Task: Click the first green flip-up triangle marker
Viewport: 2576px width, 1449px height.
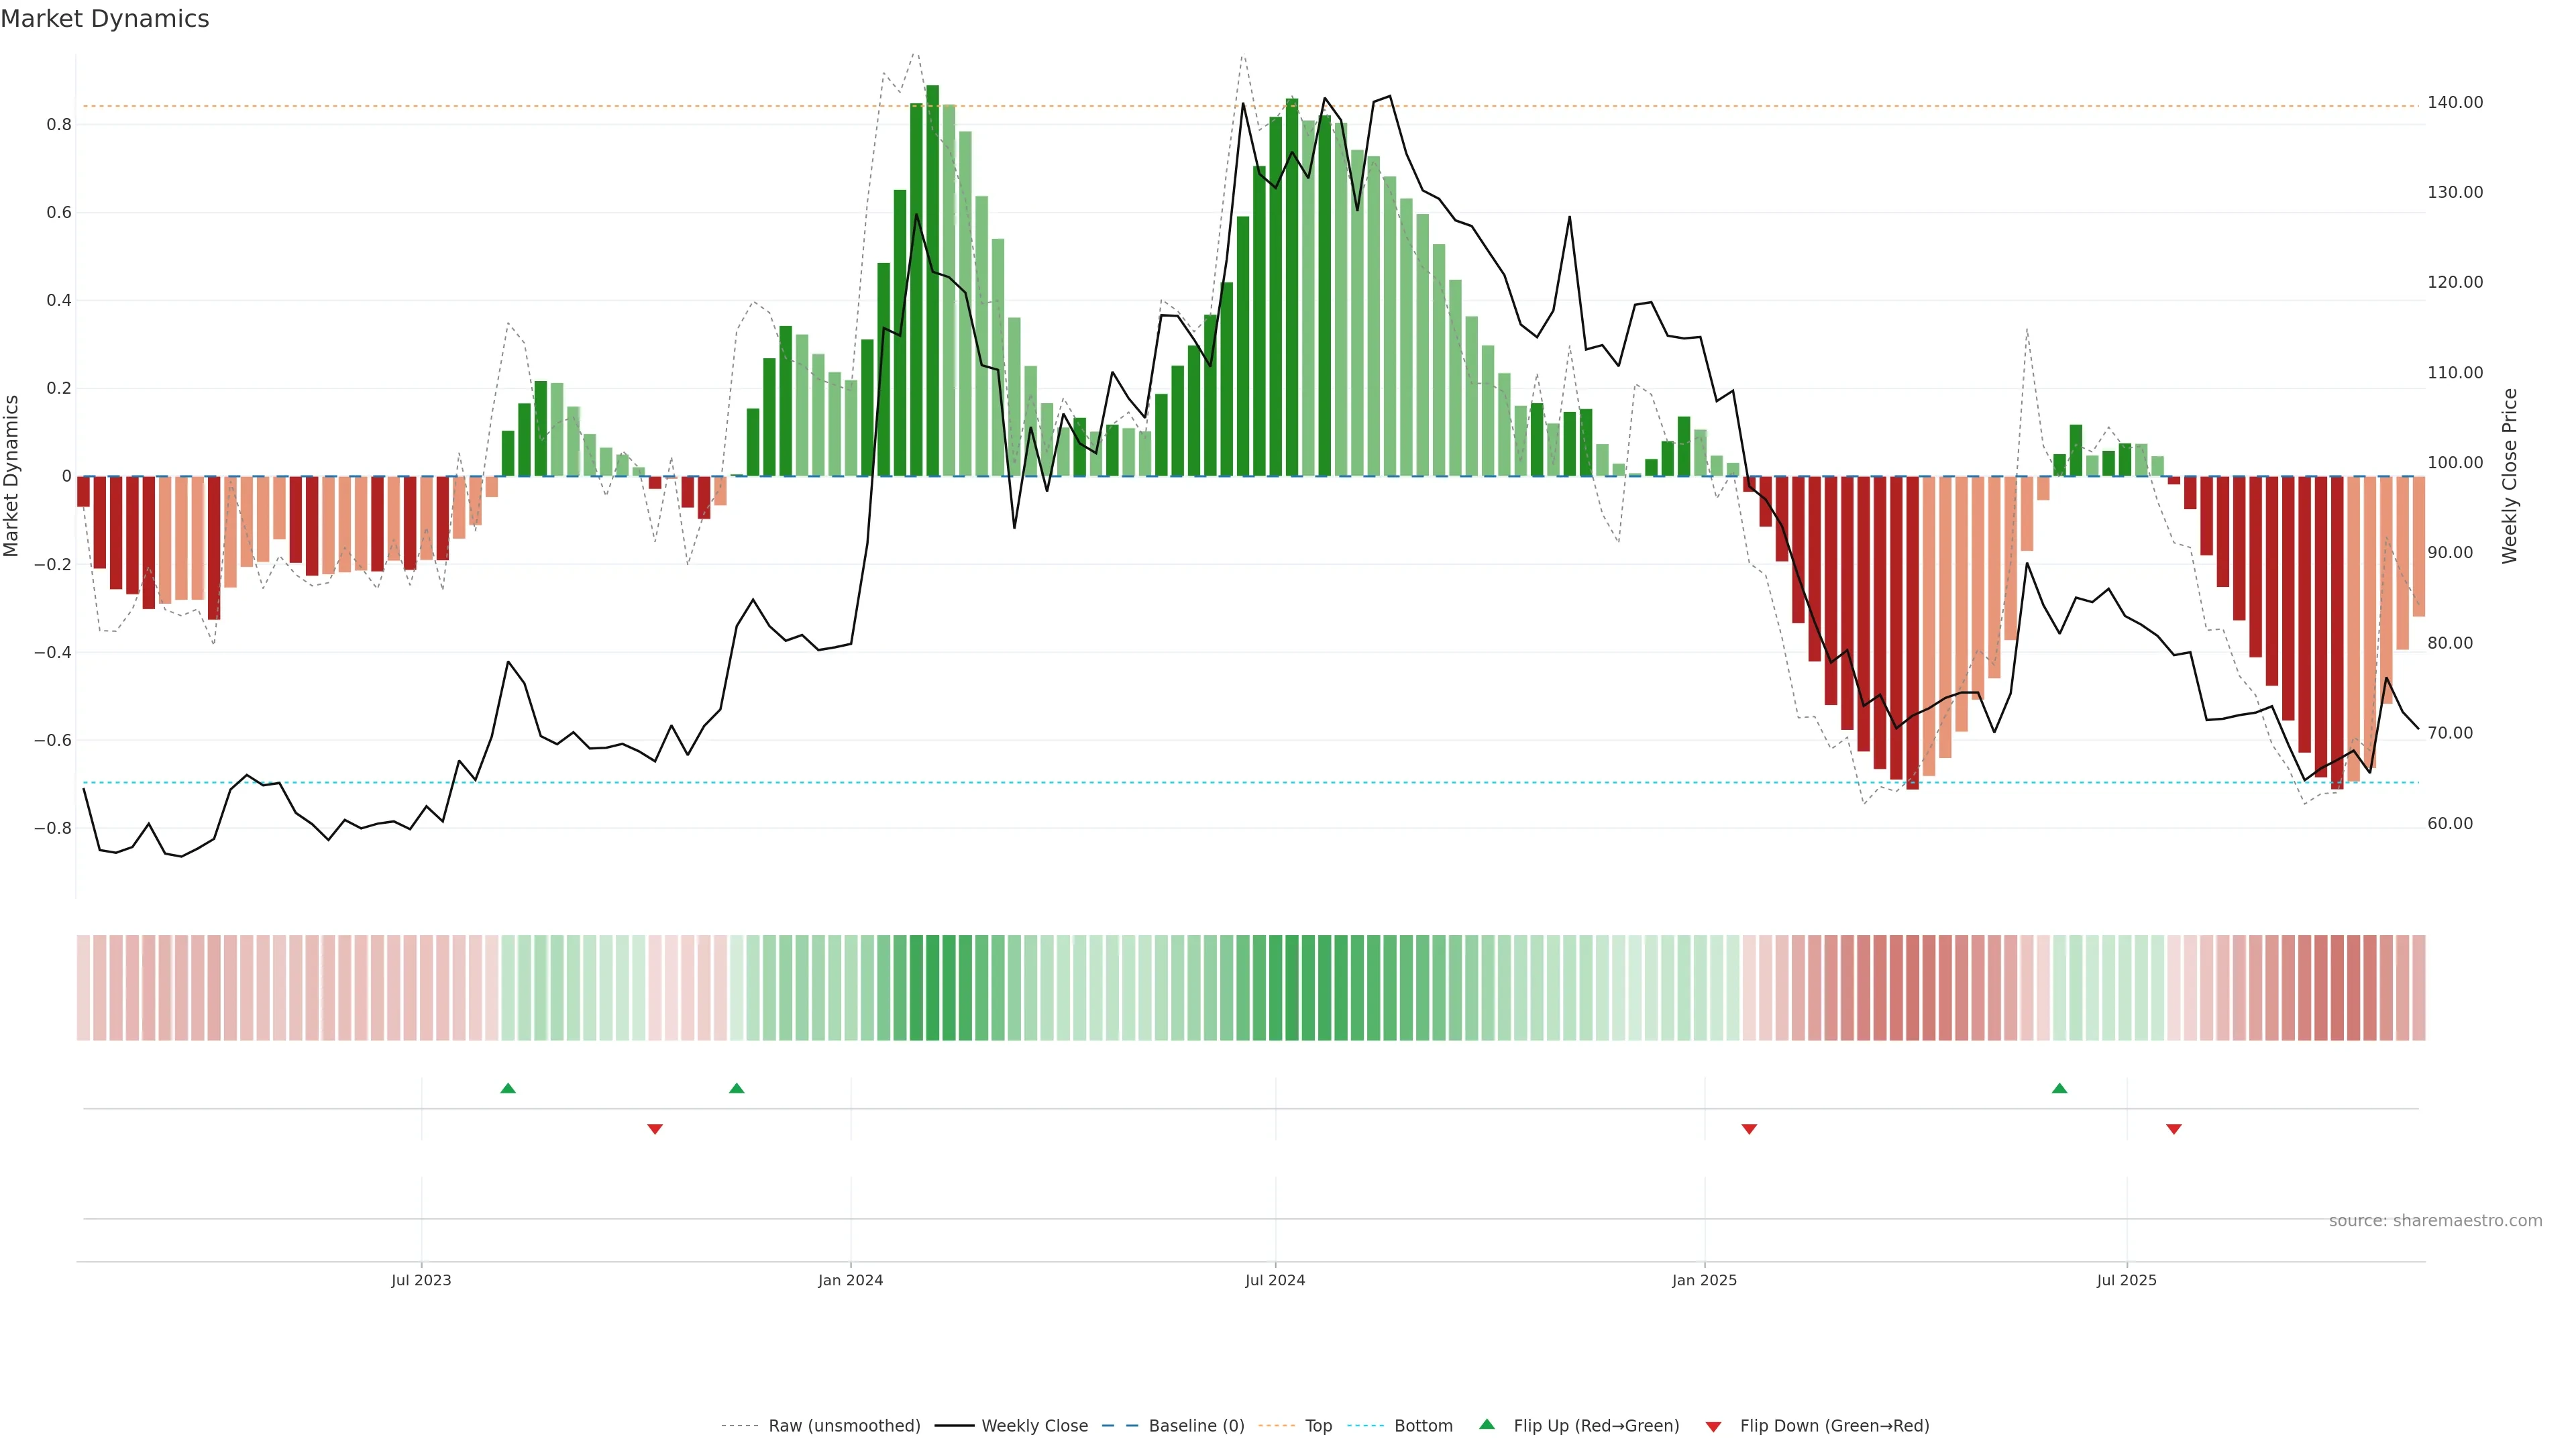Action: click(x=508, y=1088)
